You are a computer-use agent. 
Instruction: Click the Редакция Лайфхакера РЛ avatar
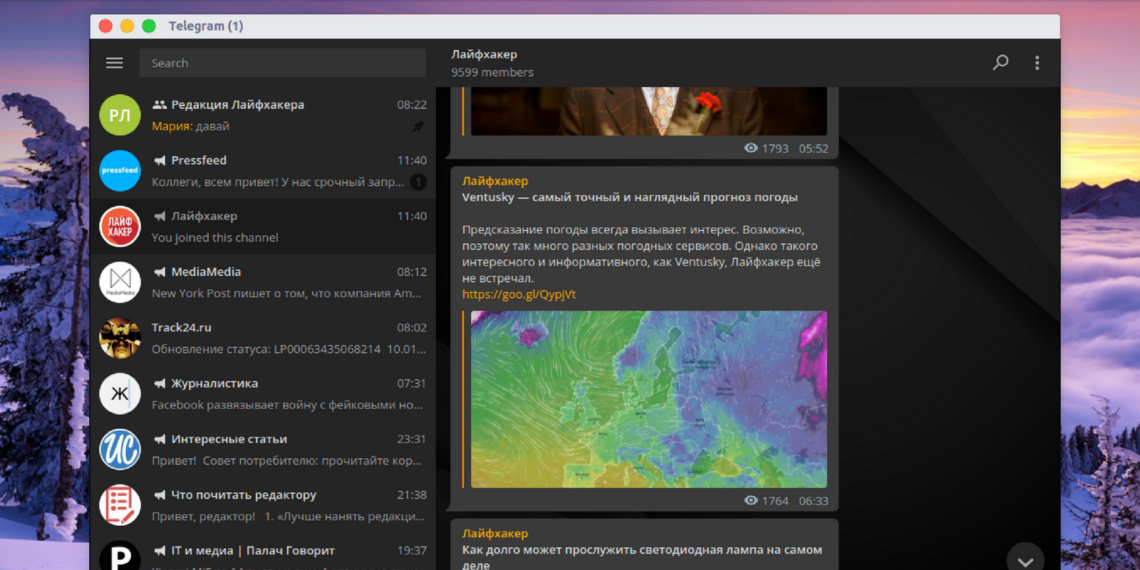(x=120, y=115)
